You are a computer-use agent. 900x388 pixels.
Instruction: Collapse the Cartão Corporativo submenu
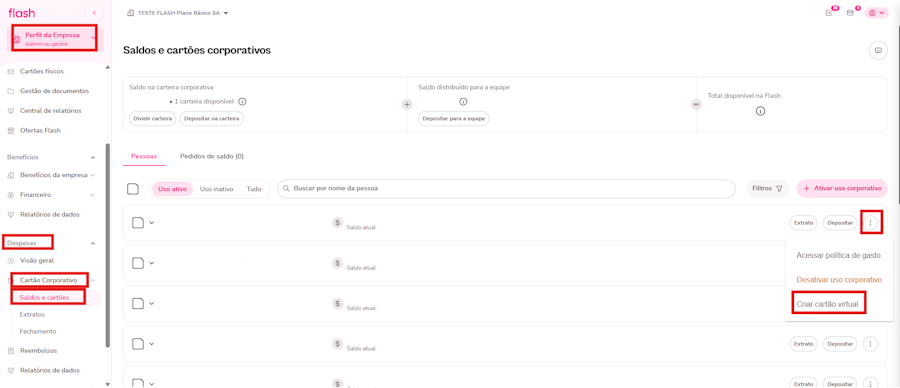(x=92, y=280)
